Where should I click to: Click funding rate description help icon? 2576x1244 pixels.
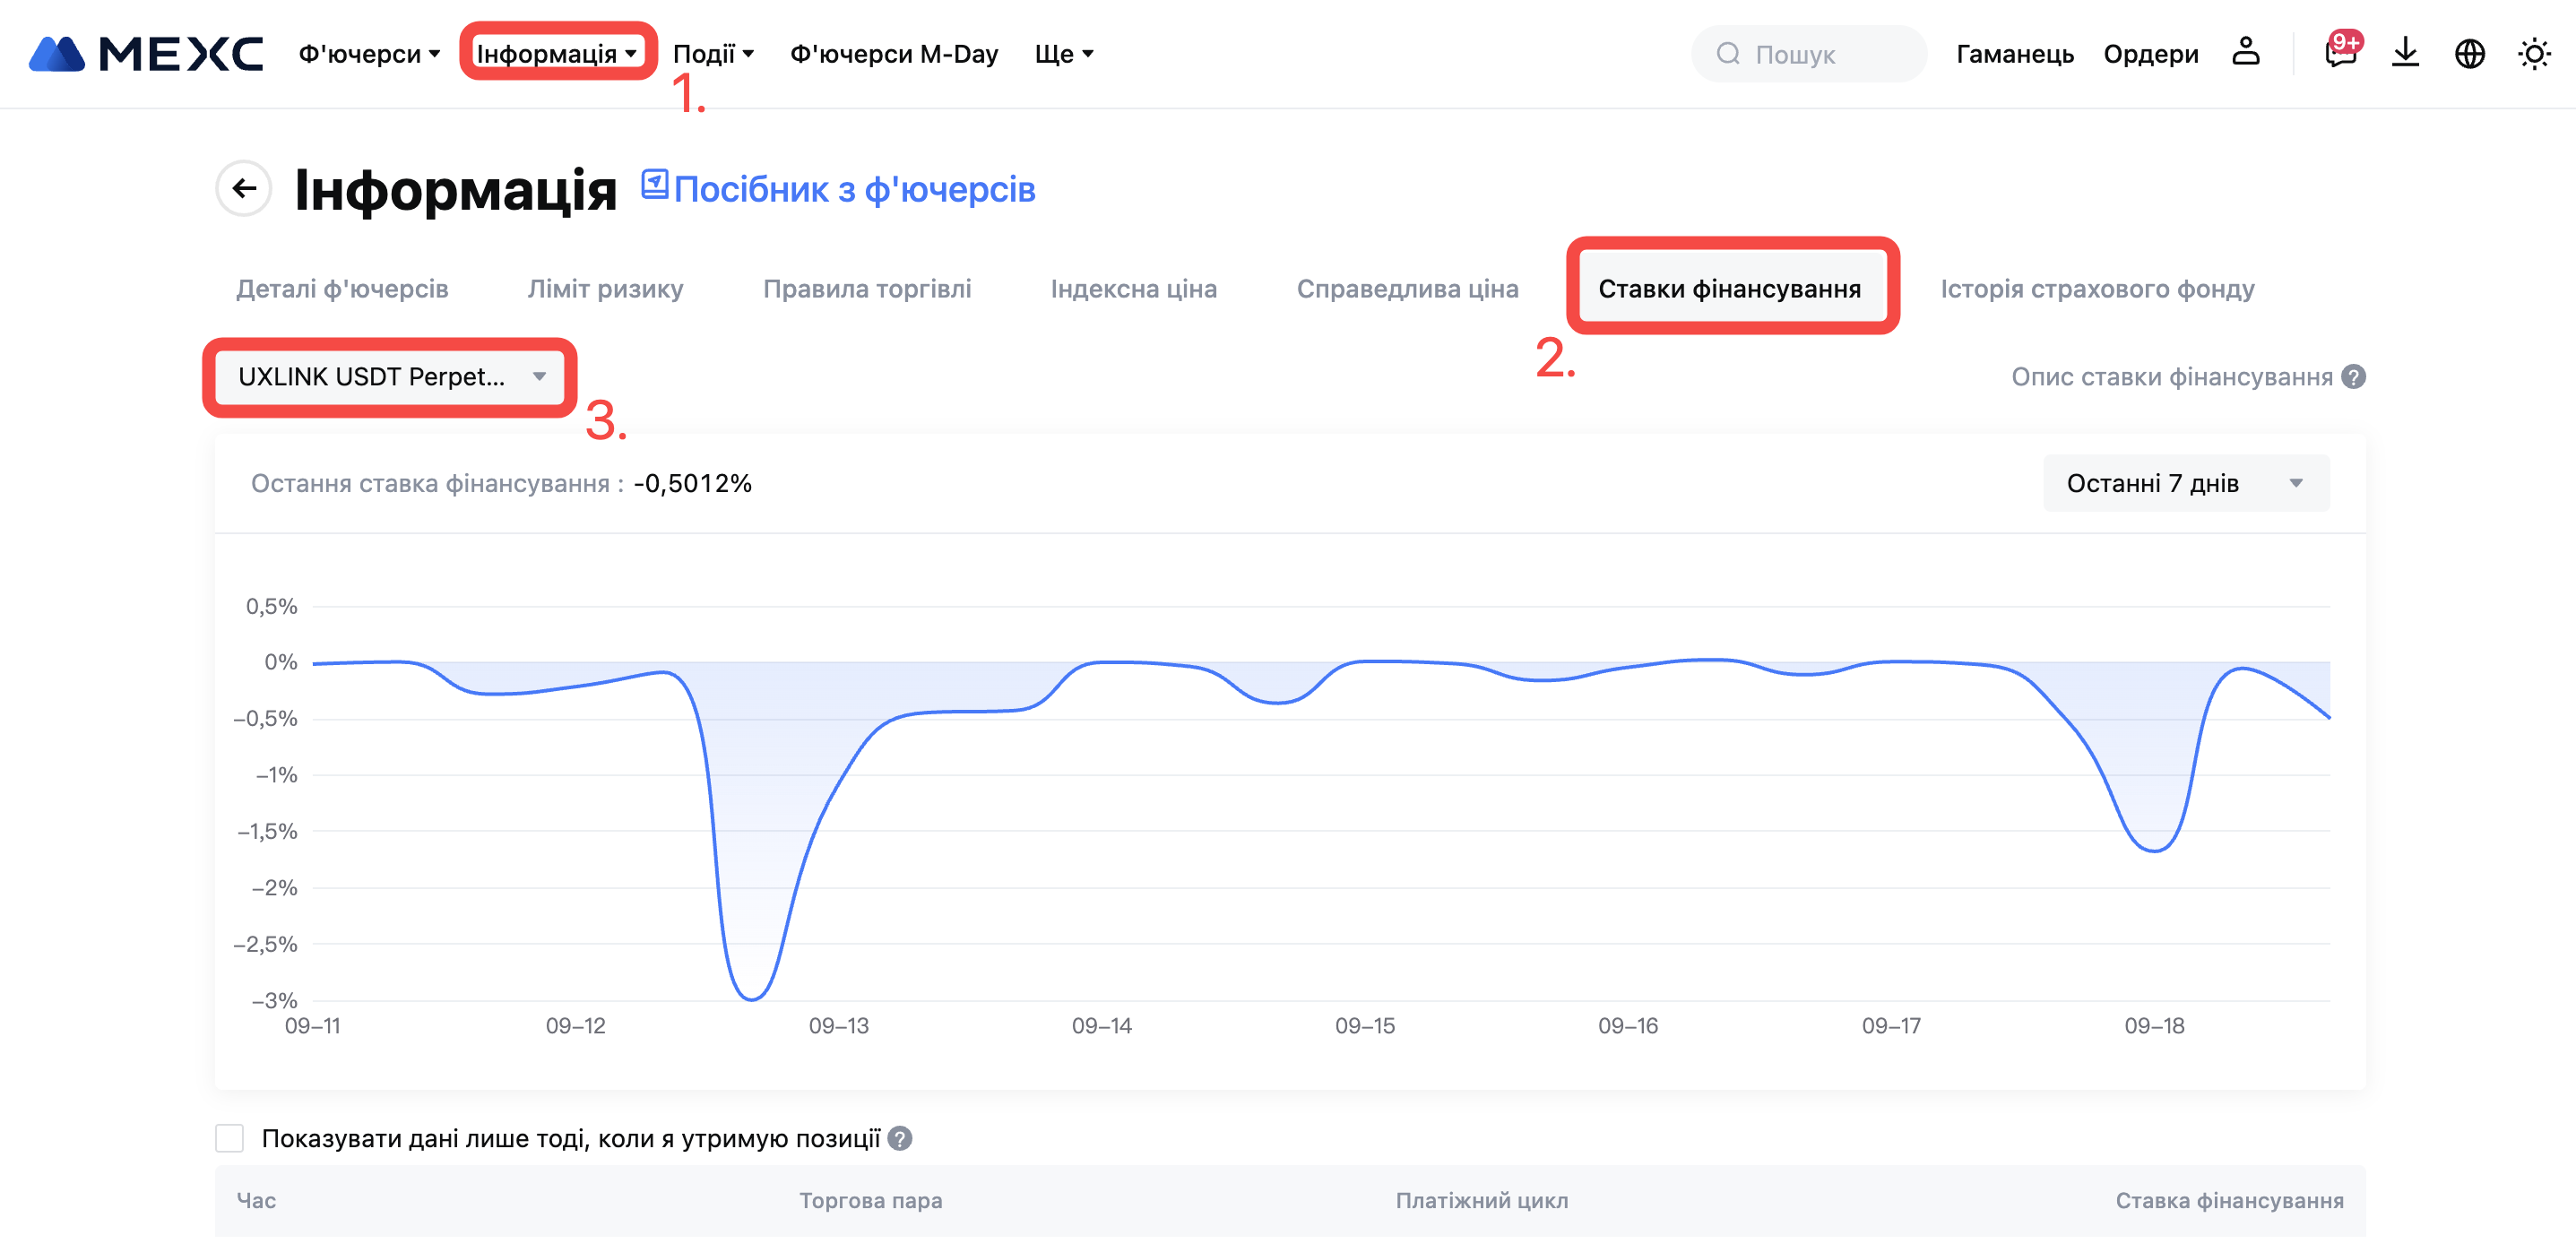(2354, 377)
